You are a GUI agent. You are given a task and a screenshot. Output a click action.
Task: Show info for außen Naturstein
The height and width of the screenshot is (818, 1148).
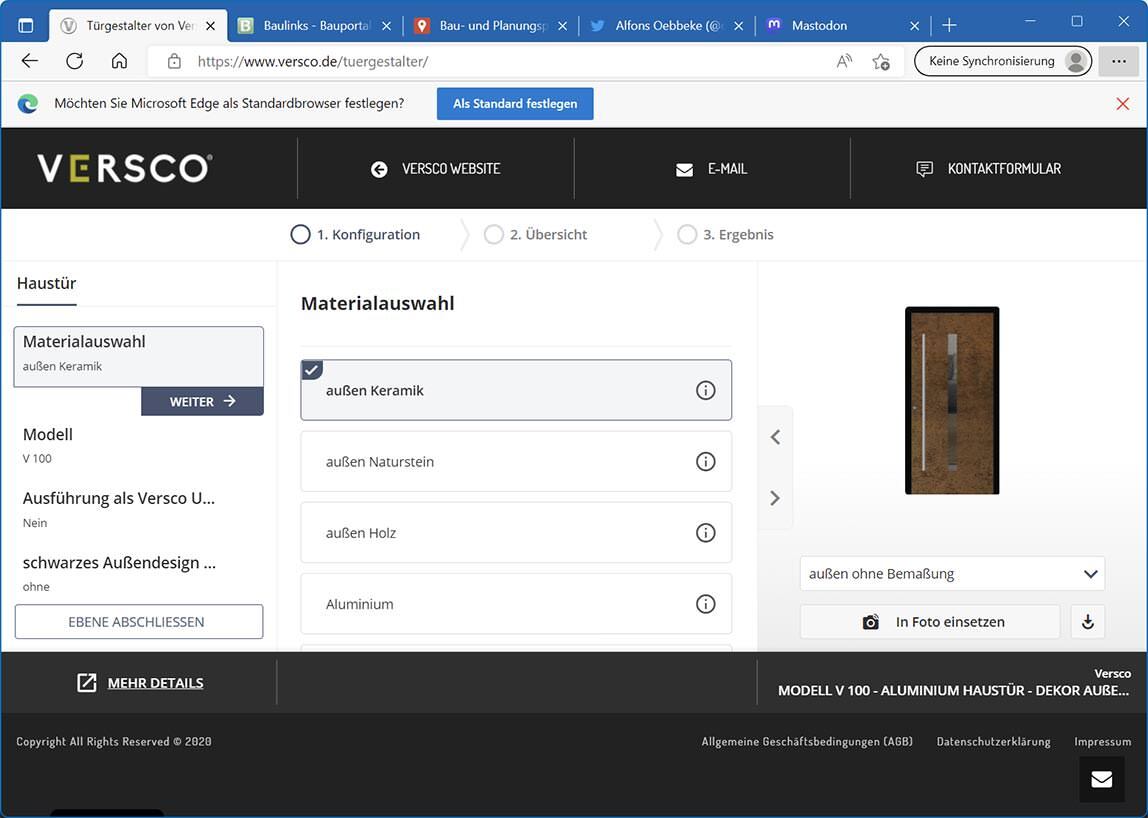click(705, 461)
